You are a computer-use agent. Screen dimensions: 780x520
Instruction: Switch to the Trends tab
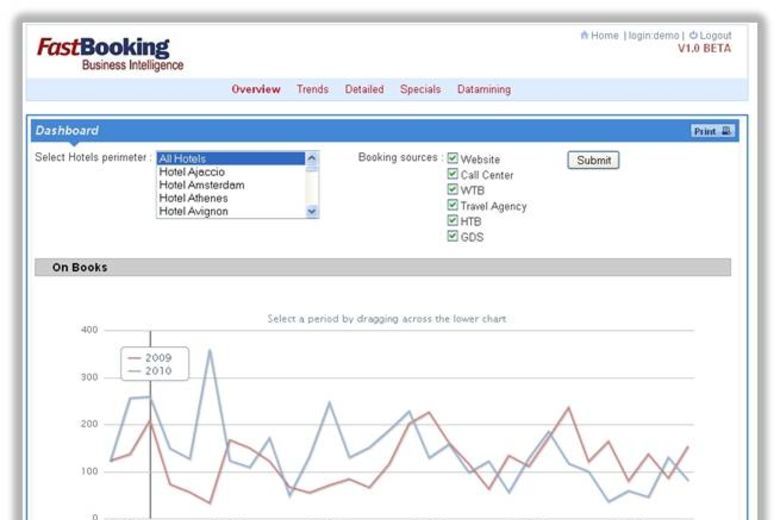312,89
